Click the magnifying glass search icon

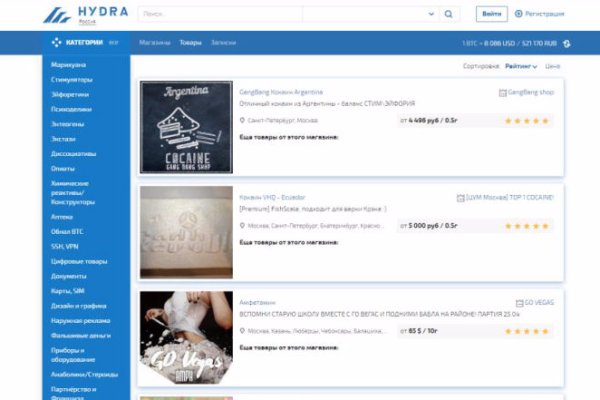(448, 14)
